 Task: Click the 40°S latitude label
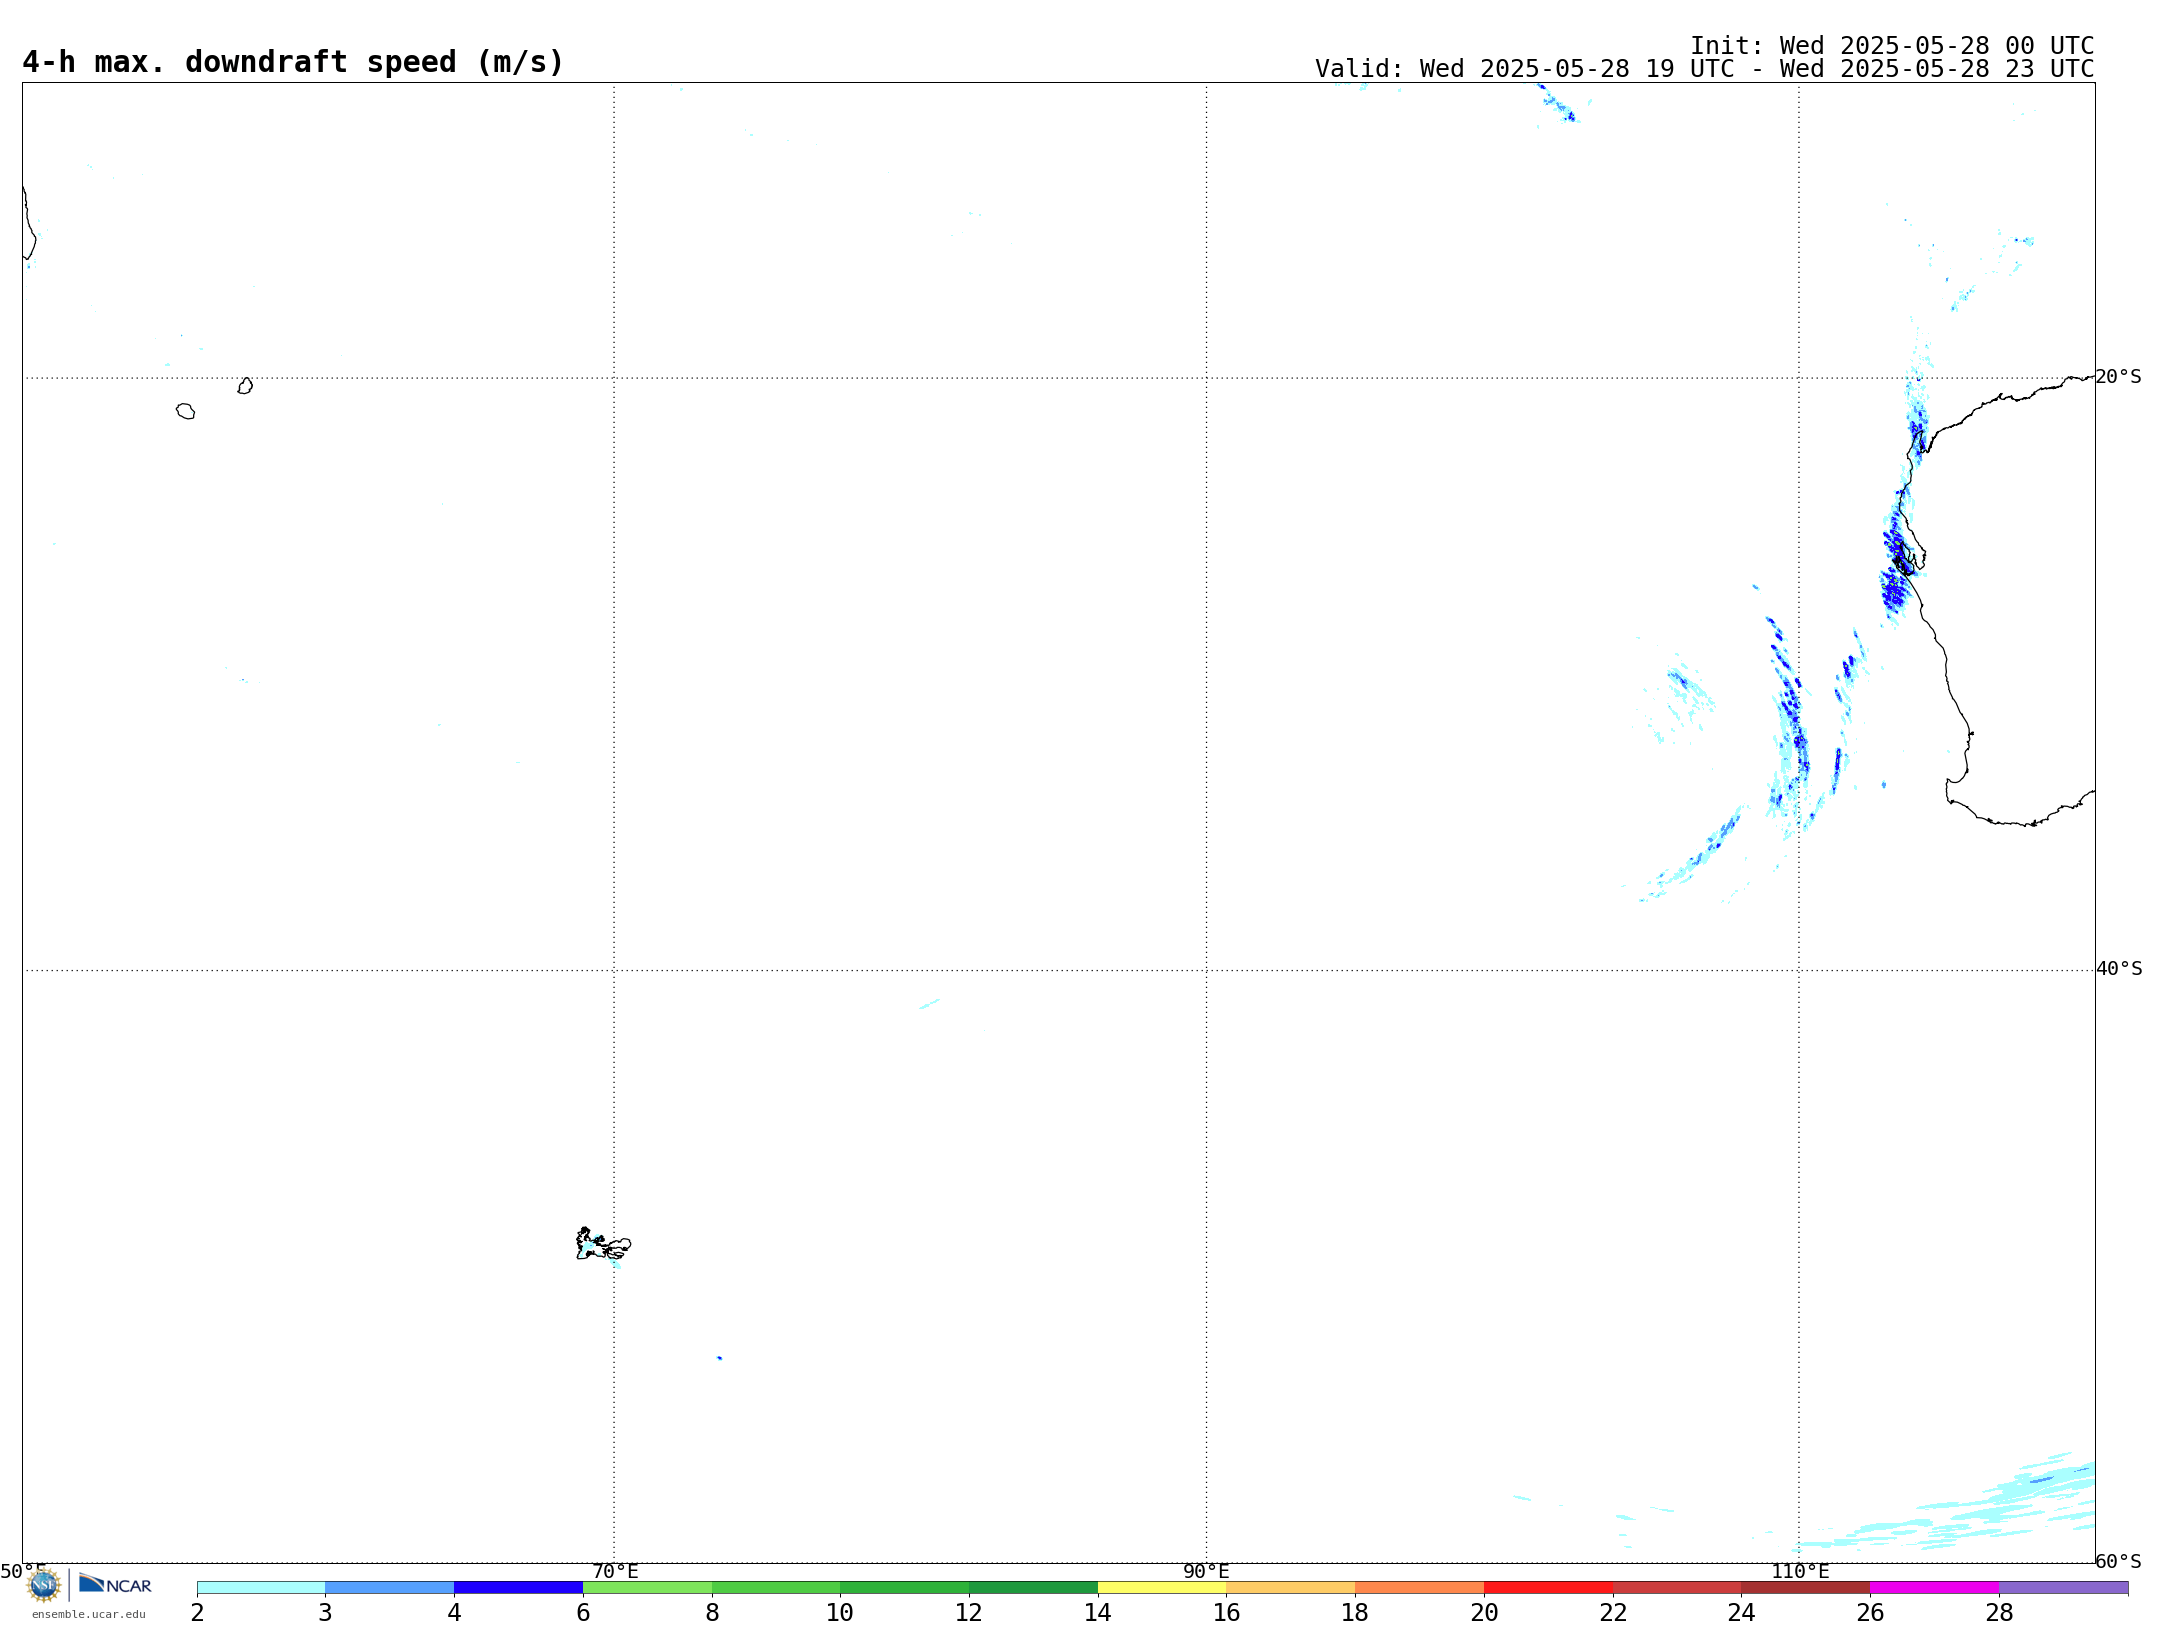point(2119,969)
